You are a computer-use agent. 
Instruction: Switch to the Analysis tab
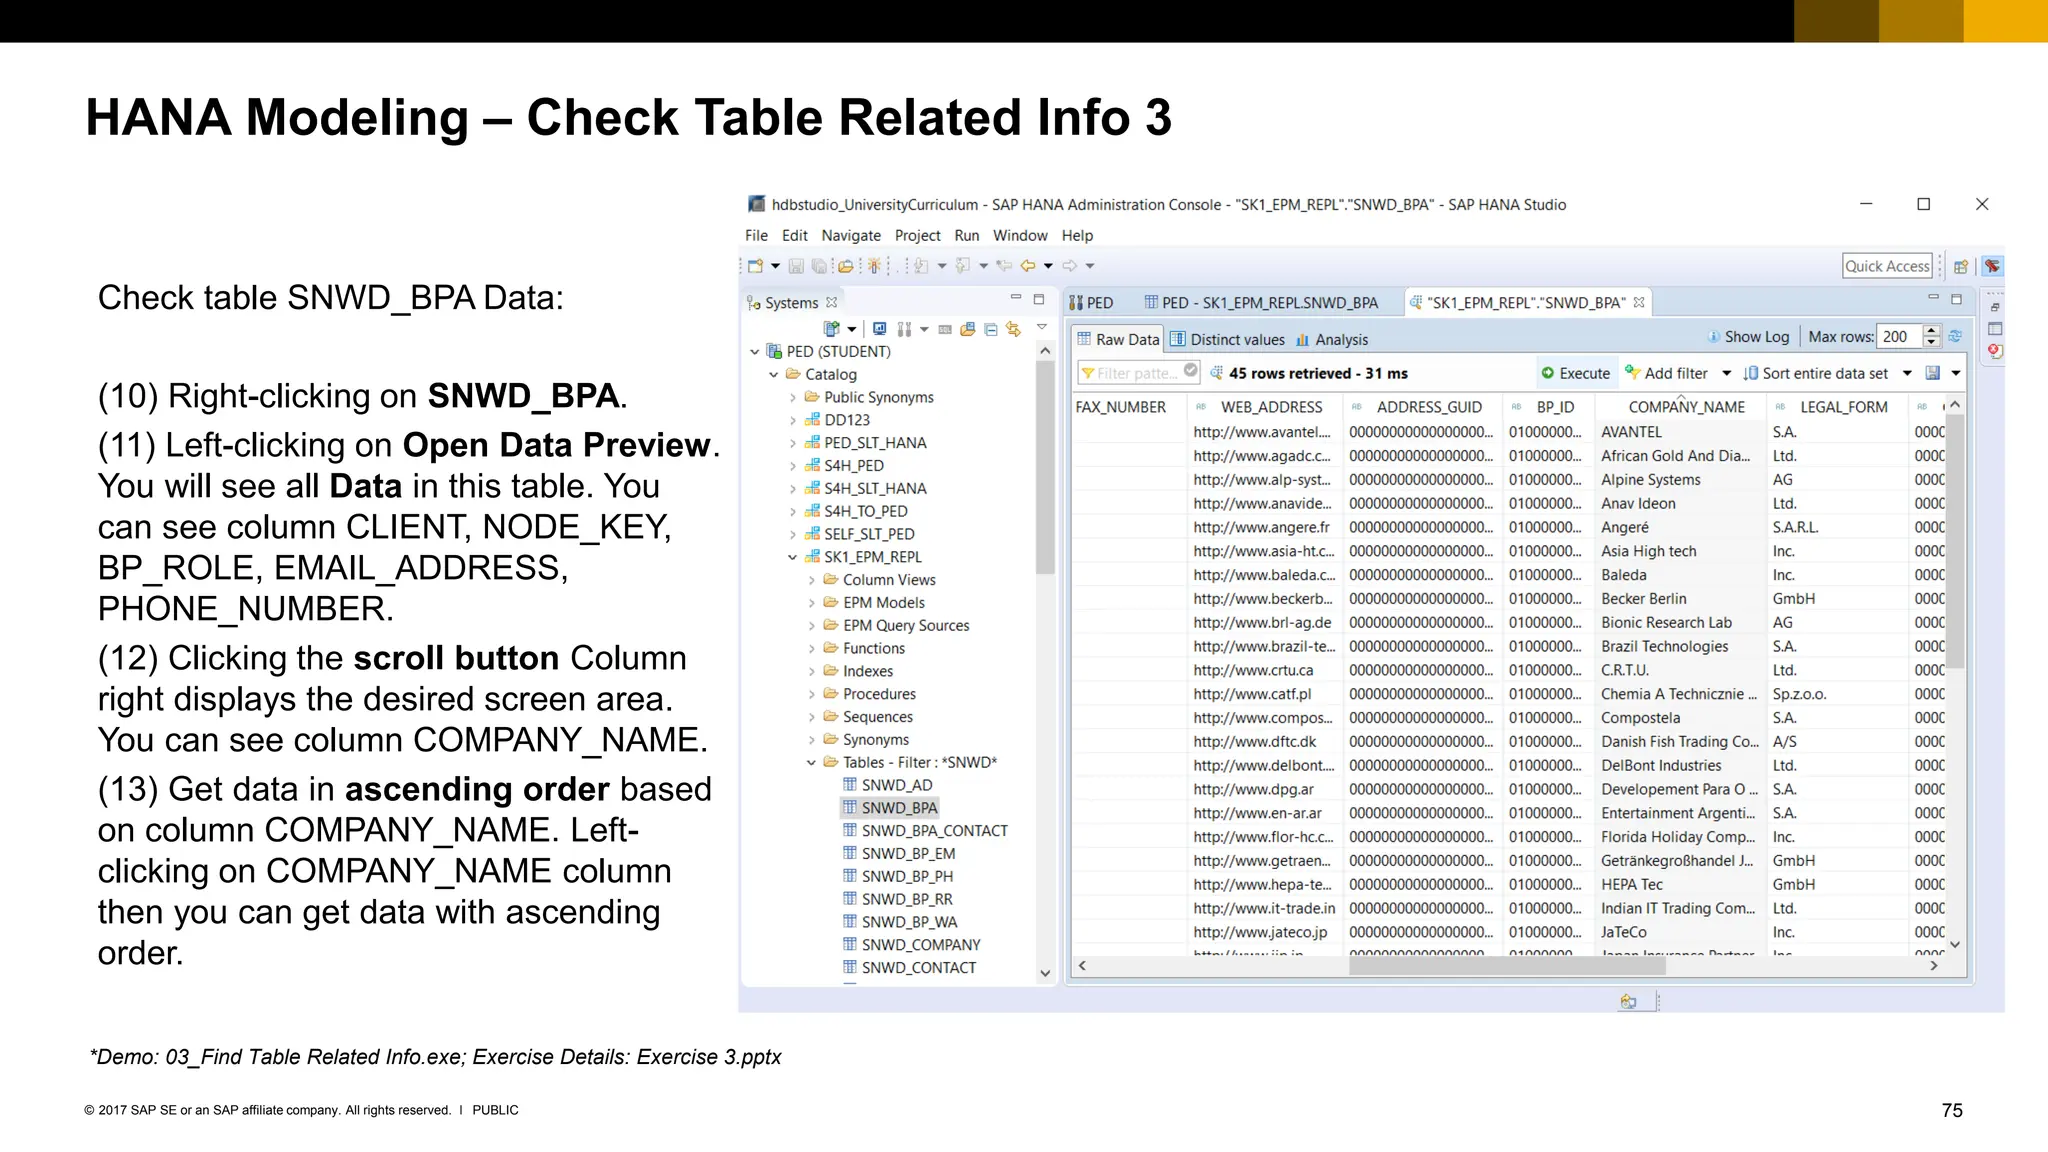[x=1332, y=339]
